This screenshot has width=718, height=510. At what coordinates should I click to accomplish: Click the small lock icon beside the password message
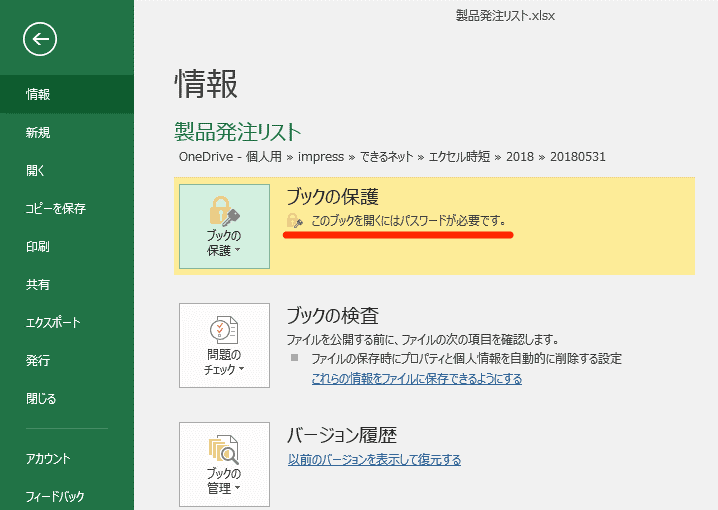[294, 221]
